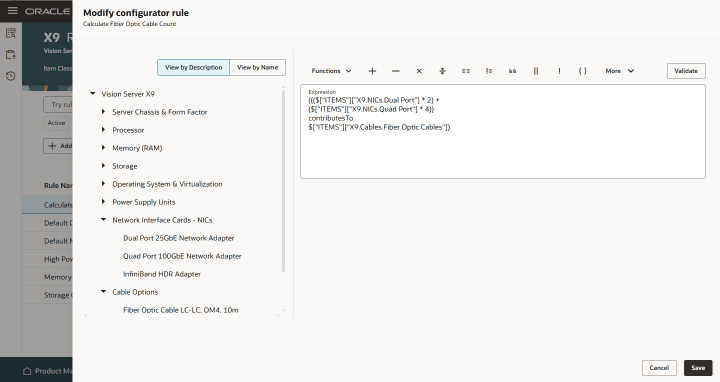Select the High Pow rule row in background
720x382 pixels.
coord(47,259)
